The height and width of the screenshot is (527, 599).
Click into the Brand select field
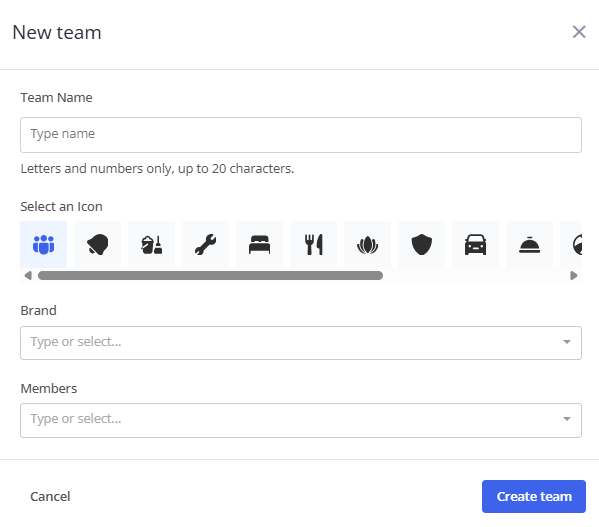(x=301, y=343)
